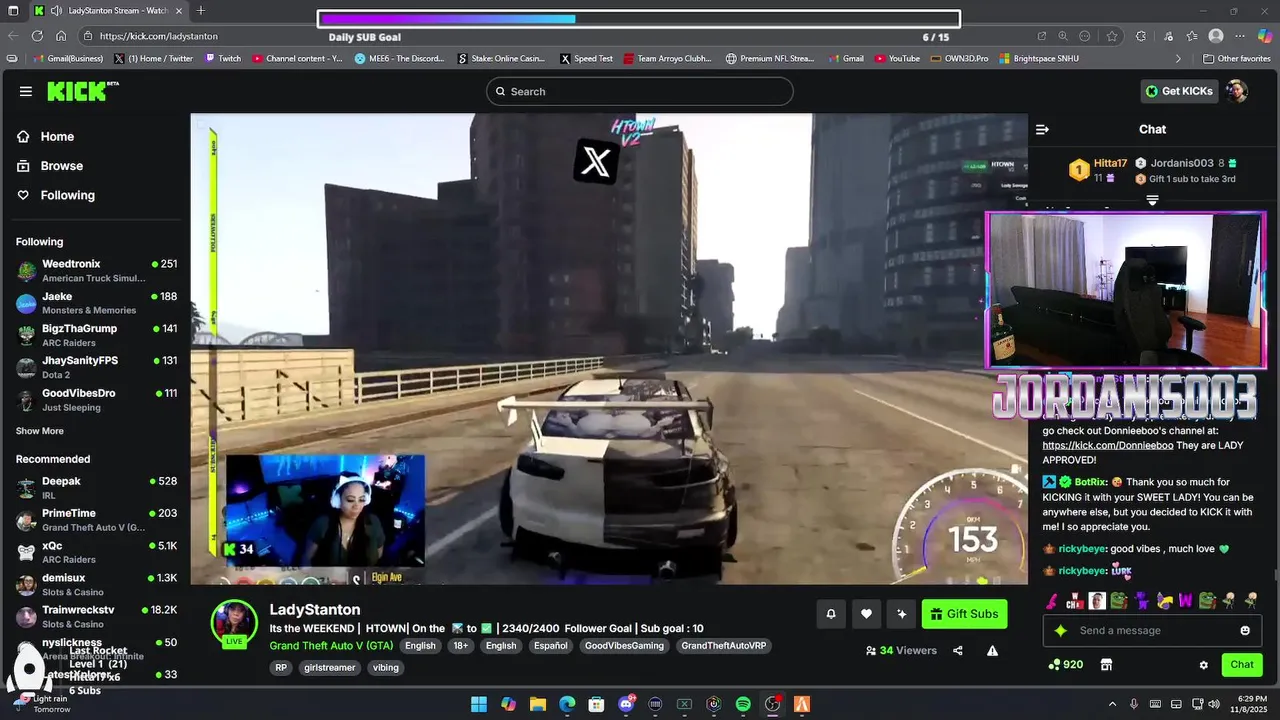Open Spotify from the Windows taskbar
The image size is (1280, 720).
click(743, 704)
